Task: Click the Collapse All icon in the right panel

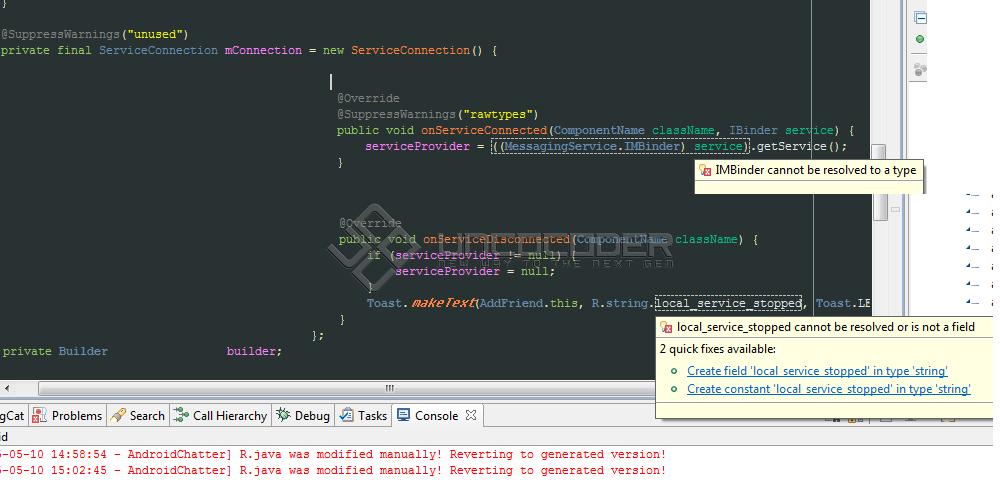Action: tap(920, 18)
